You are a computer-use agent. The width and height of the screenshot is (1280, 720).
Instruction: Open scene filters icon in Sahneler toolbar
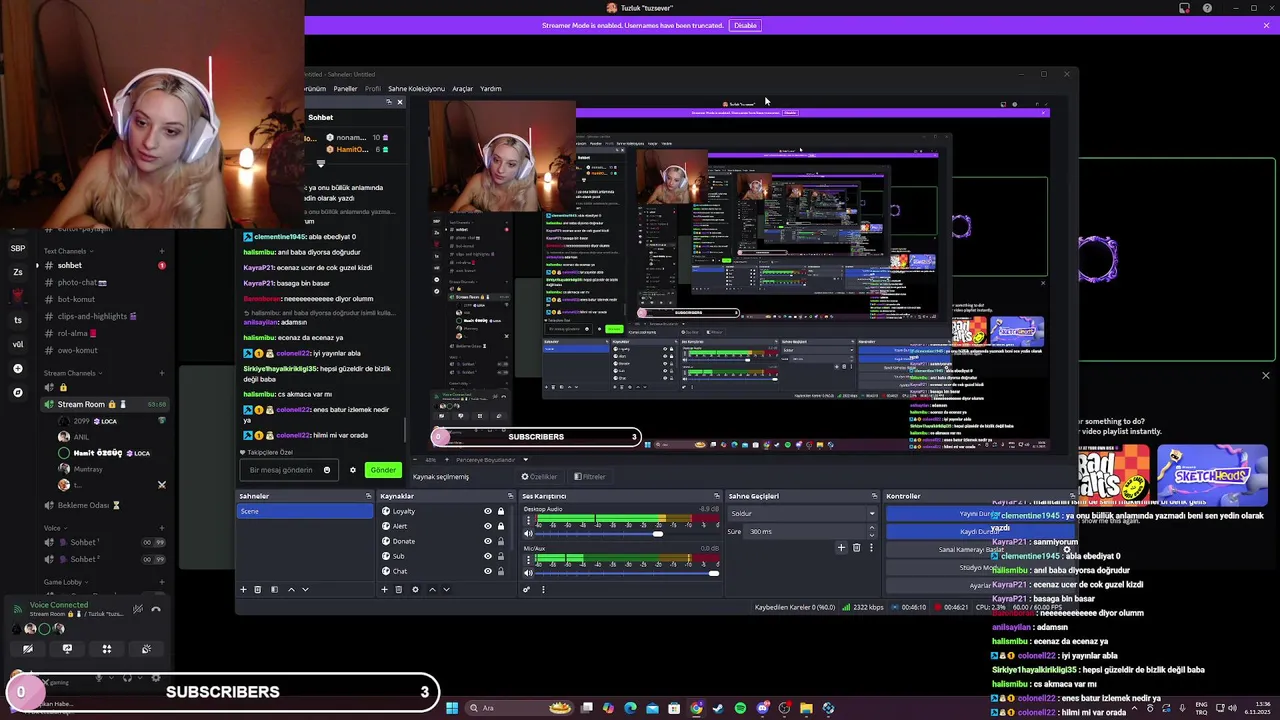coord(274,589)
